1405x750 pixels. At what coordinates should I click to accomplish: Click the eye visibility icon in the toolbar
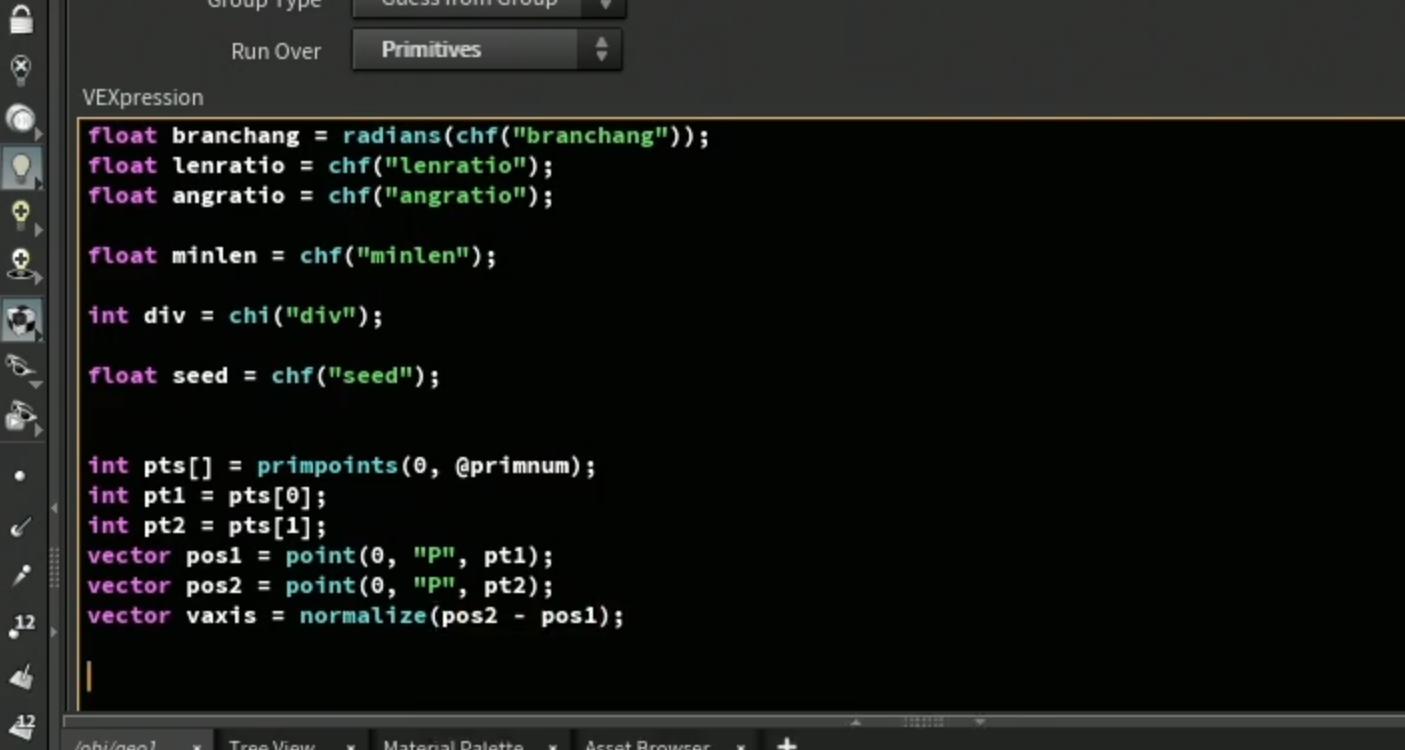click(x=21, y=368)
